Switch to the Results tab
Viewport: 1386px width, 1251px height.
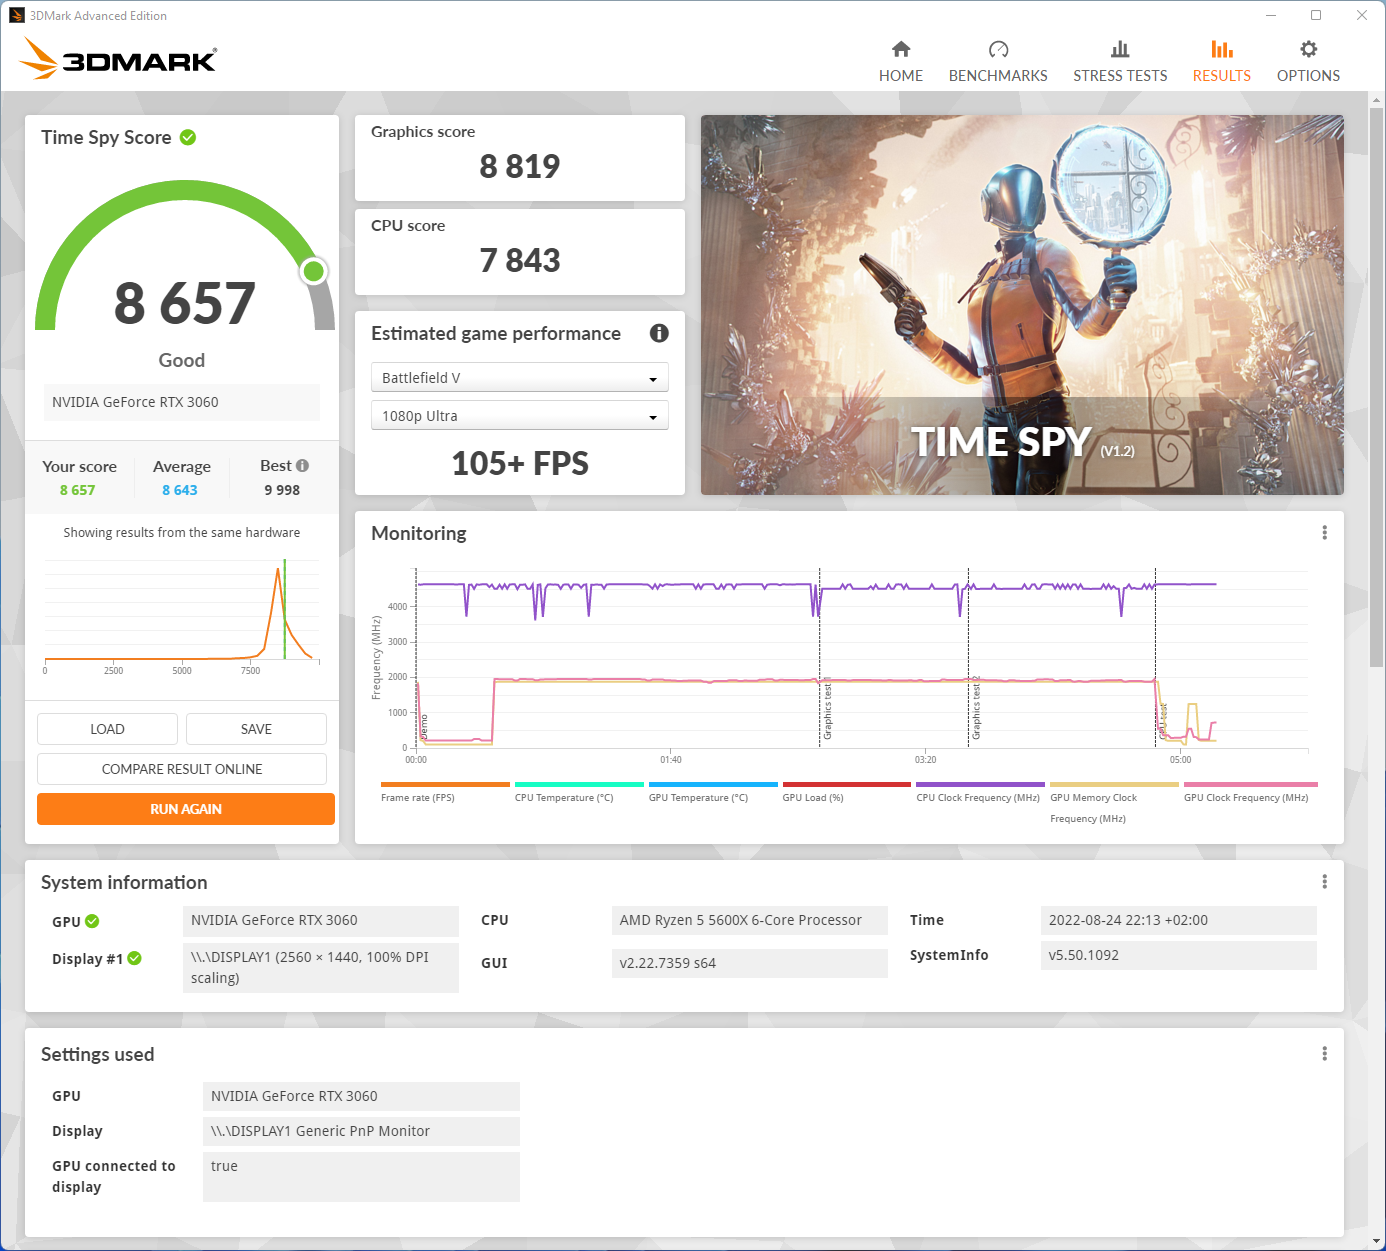1221,60
